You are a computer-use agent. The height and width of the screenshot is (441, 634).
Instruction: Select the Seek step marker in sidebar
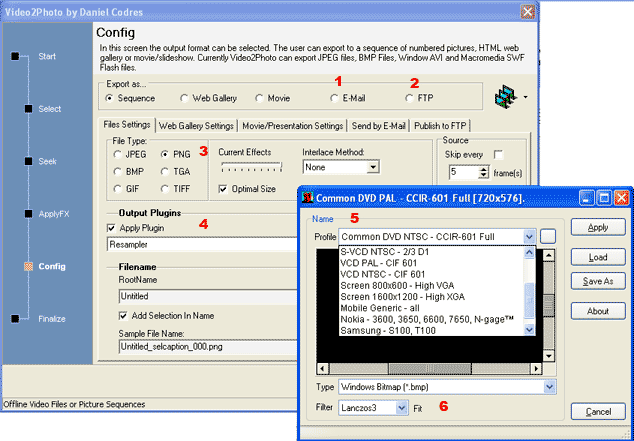28,161
